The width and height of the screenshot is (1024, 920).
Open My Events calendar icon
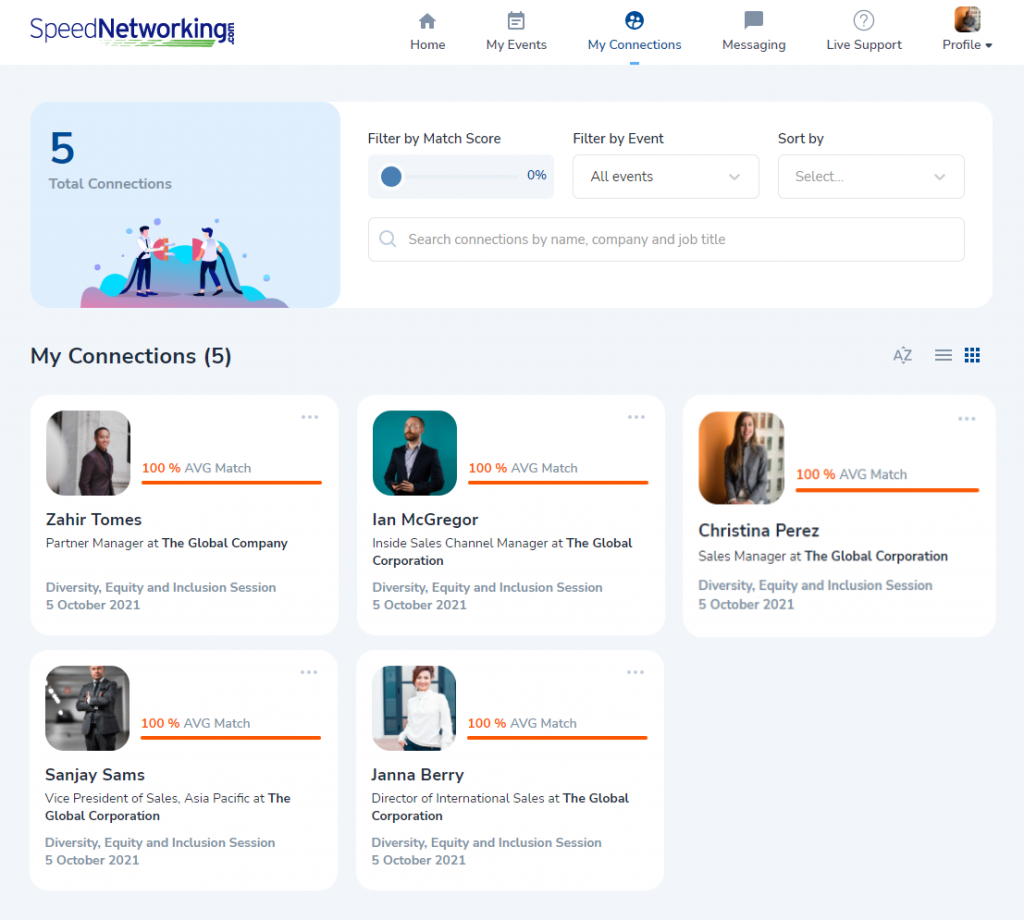tap(516, 21)
